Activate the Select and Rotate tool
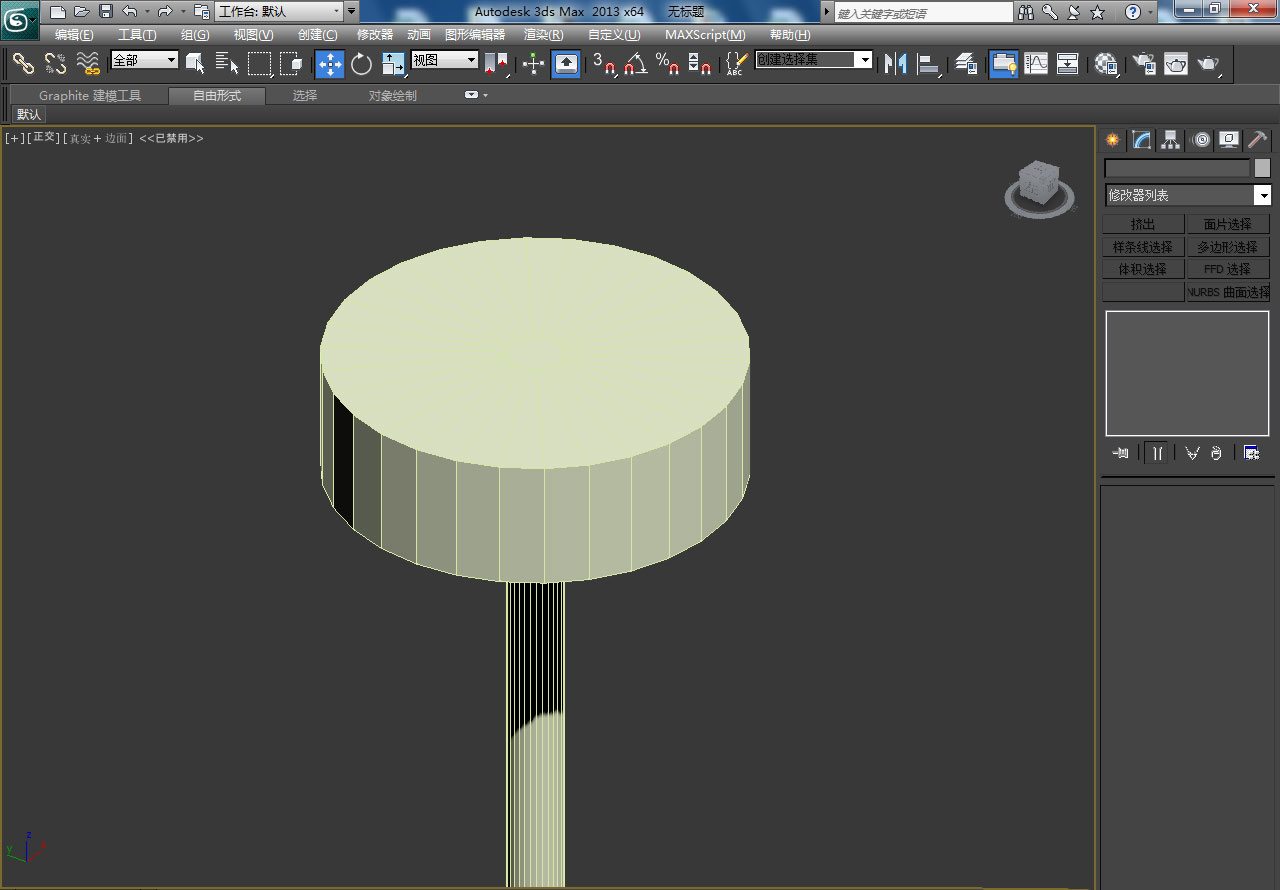1280x890 pixels. [x=361, y=64]
